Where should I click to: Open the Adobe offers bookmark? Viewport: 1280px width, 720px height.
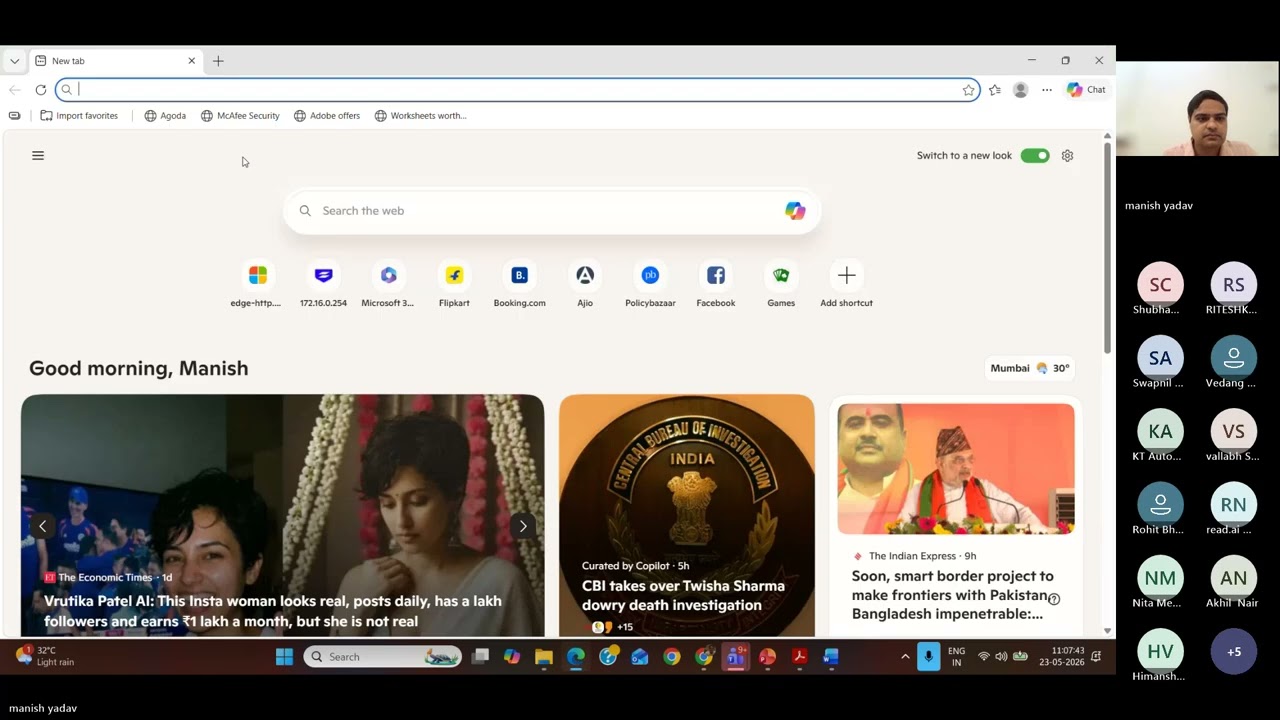coord(327,116)
